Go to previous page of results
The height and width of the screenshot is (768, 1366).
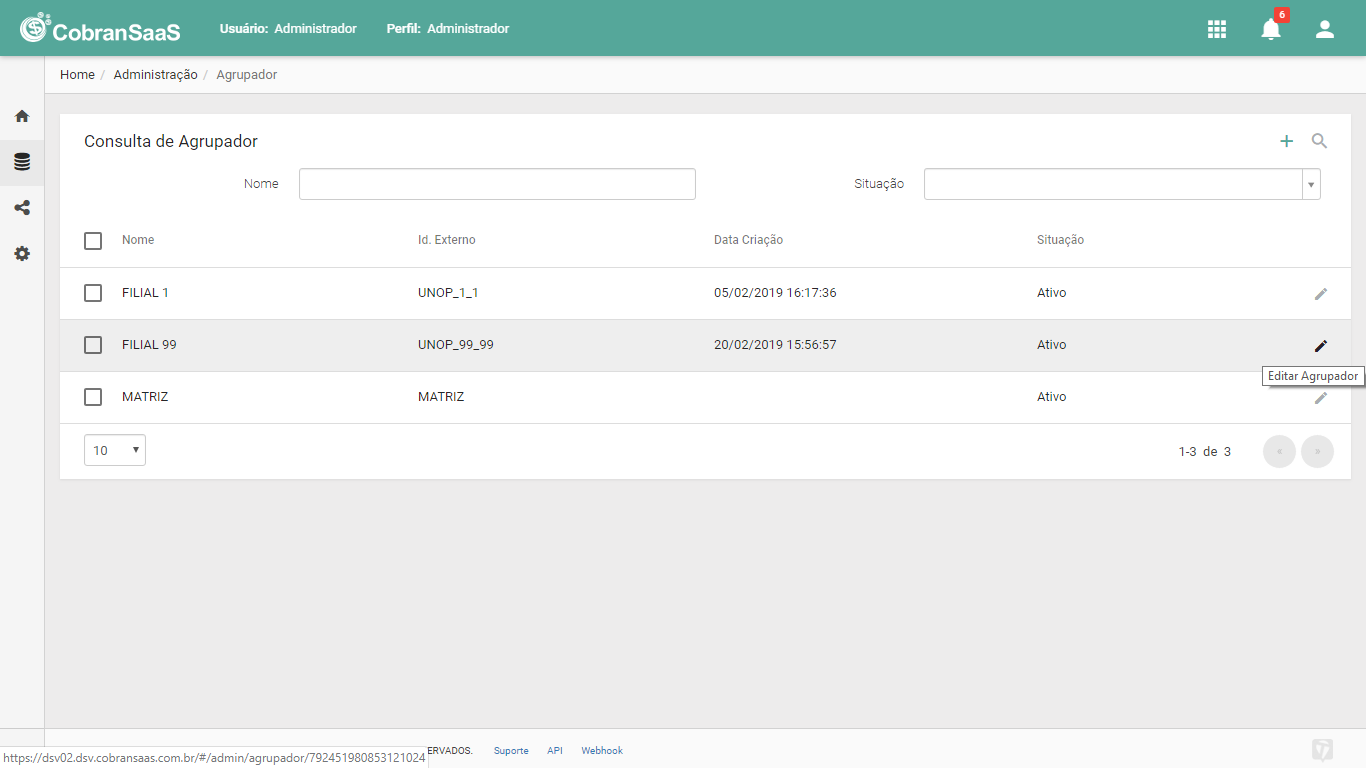1279,451
